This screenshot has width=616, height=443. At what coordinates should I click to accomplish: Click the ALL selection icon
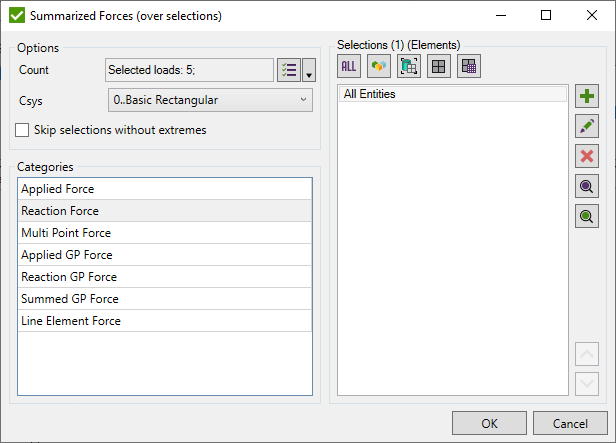tap(349, 66)
